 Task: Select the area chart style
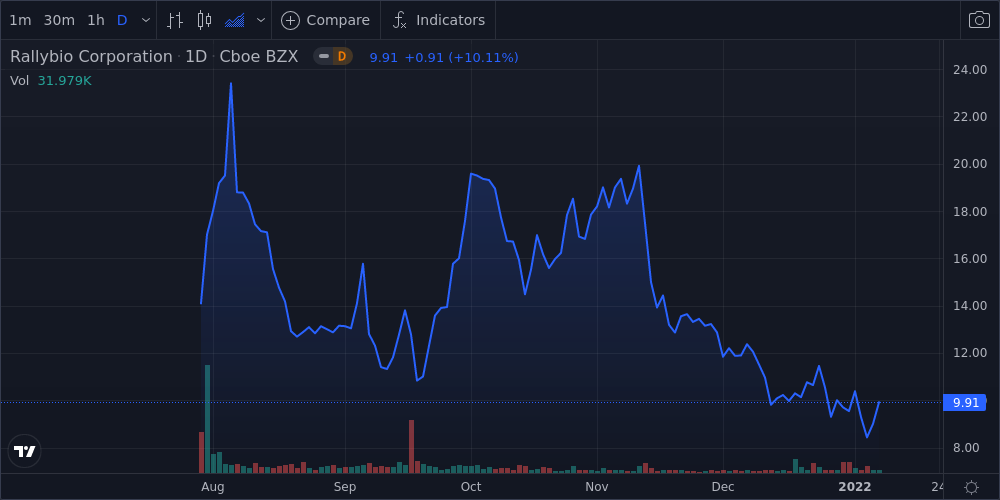click(x=235, y=20)
